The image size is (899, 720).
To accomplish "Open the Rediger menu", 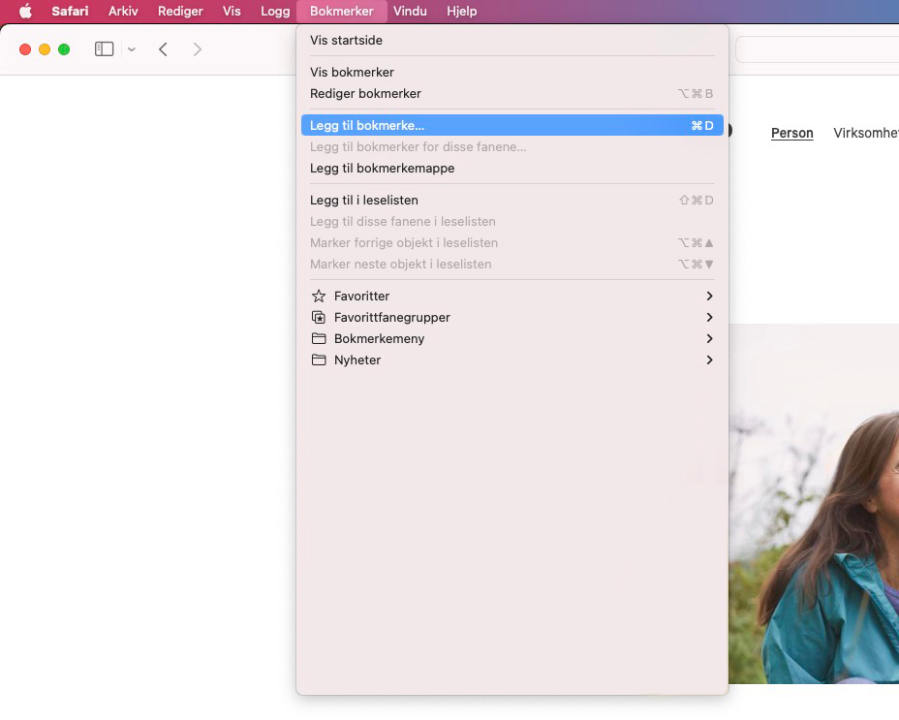I will point(181,11).
